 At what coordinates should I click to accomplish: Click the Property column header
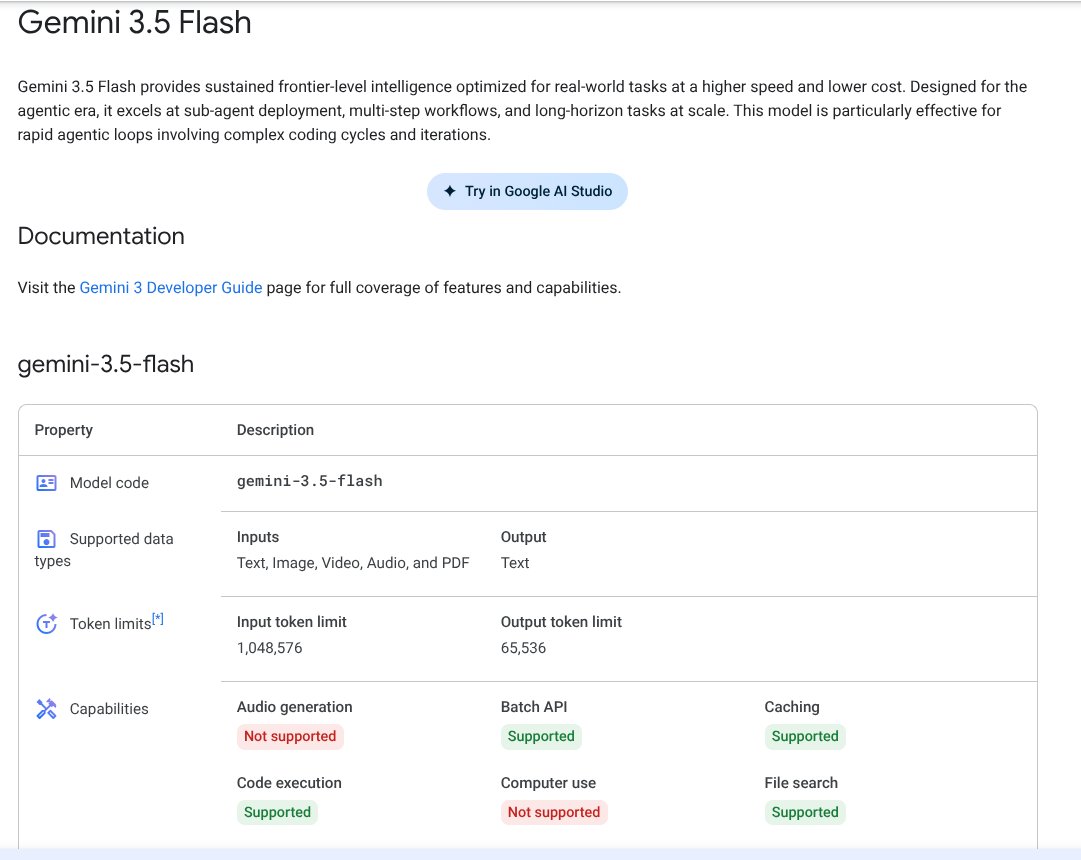(63, 430)
